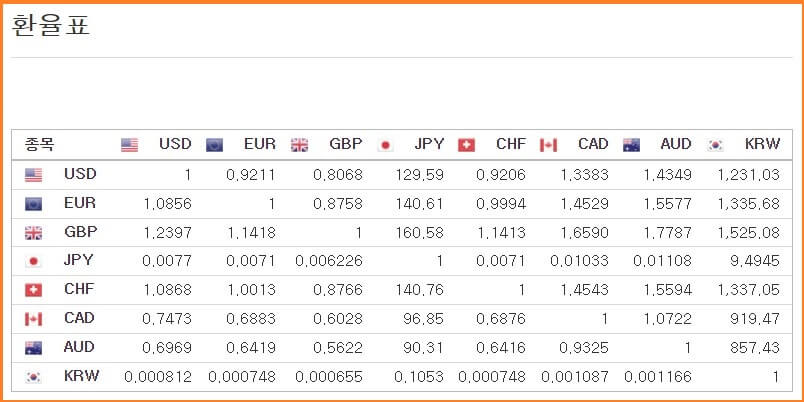Click the USD to CHF rate 0.9206

(x=501, y=175)
